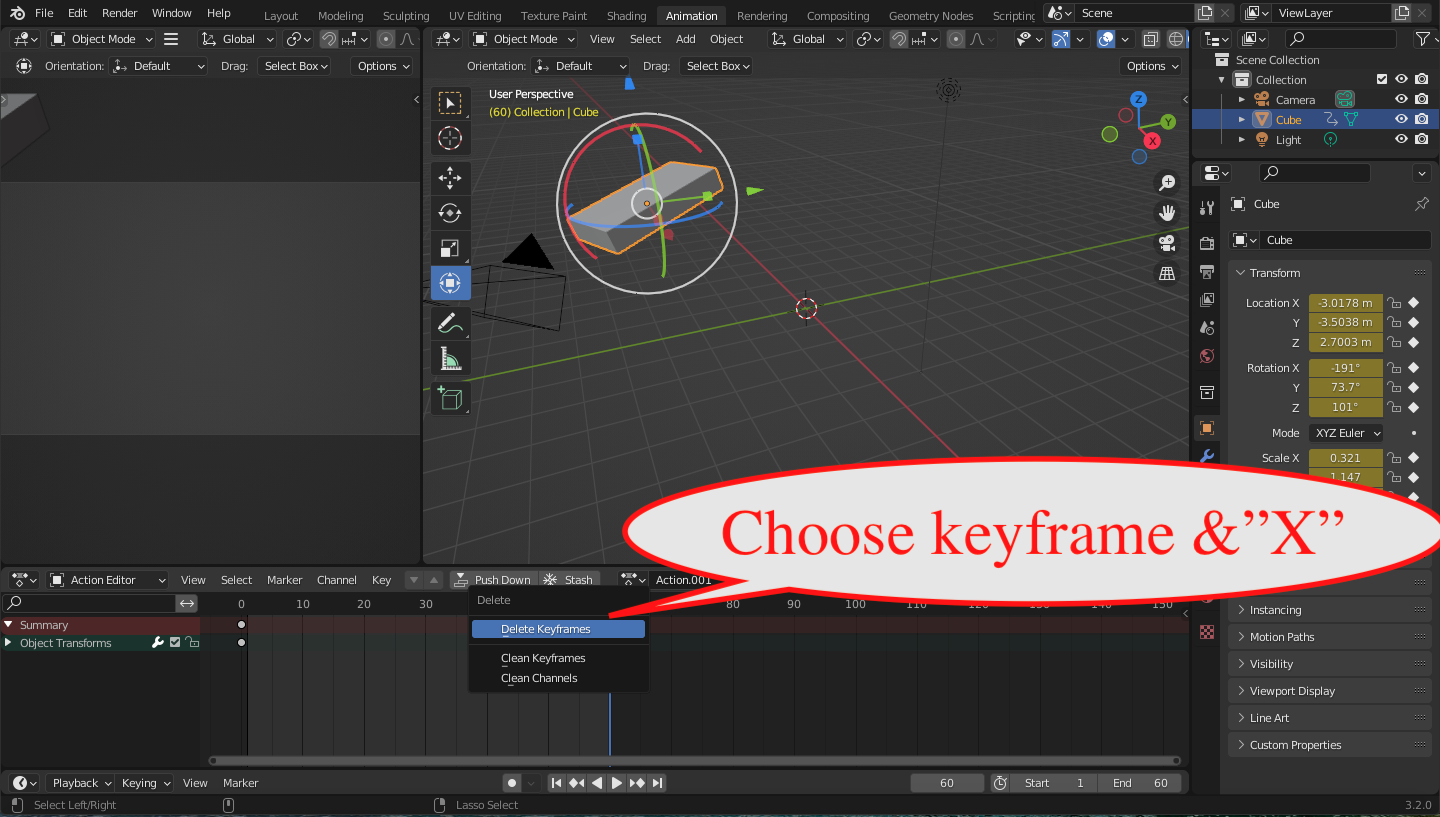Activate the Annotate pencil tool
The height and width of the screenshot is (817, 1440).
450,323
